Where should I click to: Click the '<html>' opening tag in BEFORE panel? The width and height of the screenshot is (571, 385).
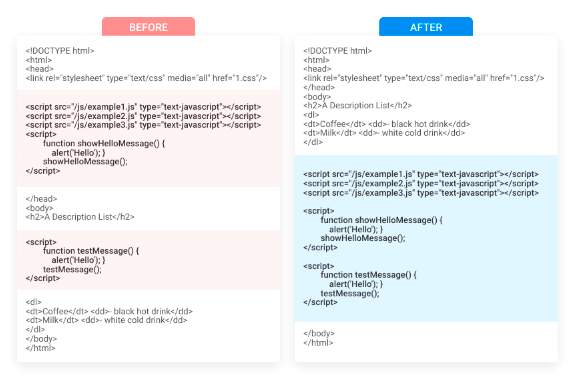pos(39,60)
